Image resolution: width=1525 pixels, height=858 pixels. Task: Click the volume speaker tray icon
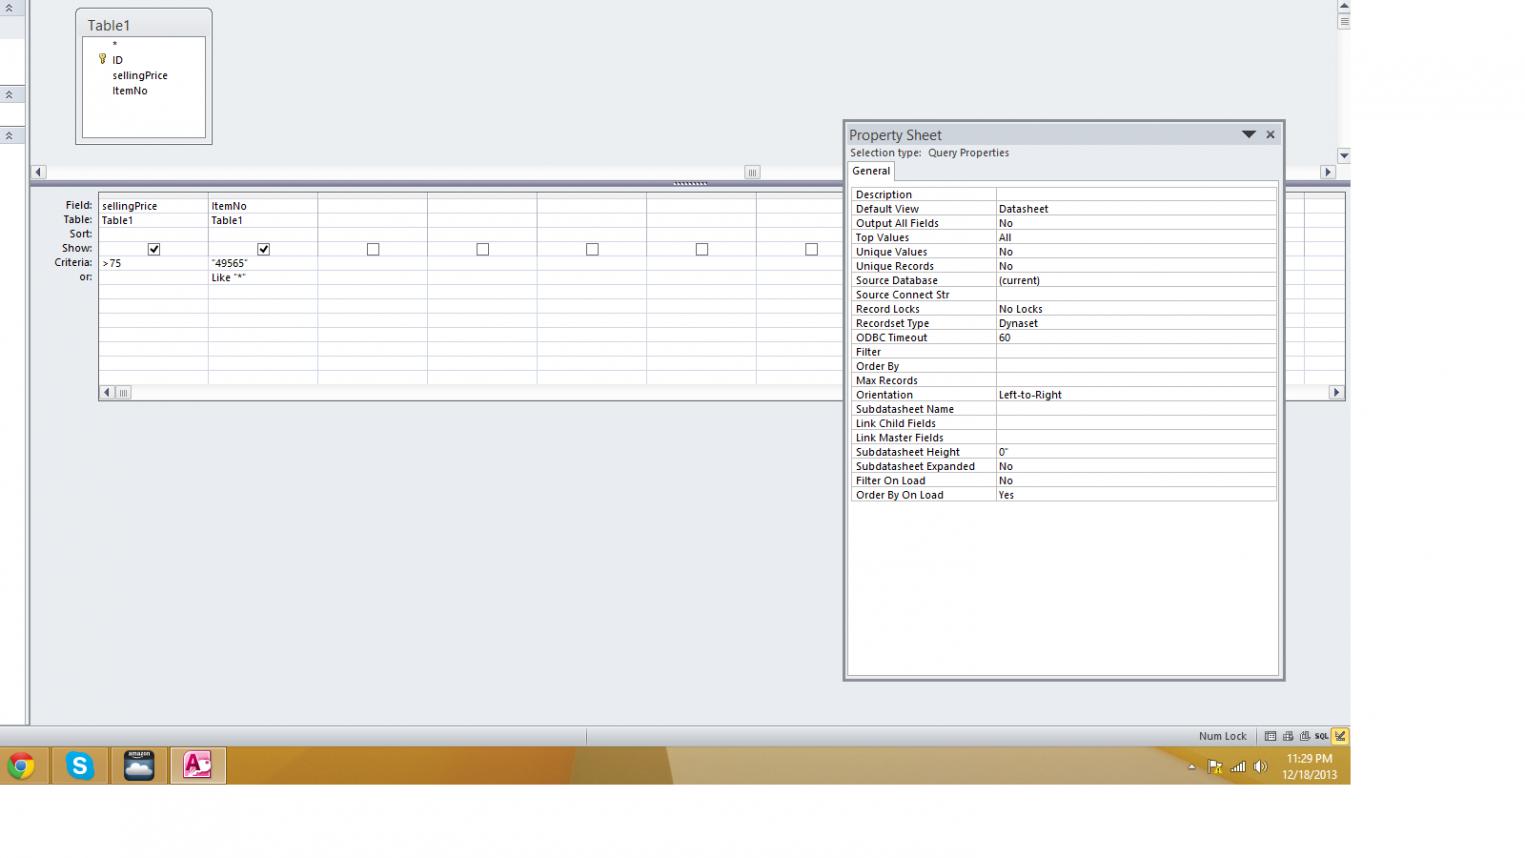coord(1260,767)
